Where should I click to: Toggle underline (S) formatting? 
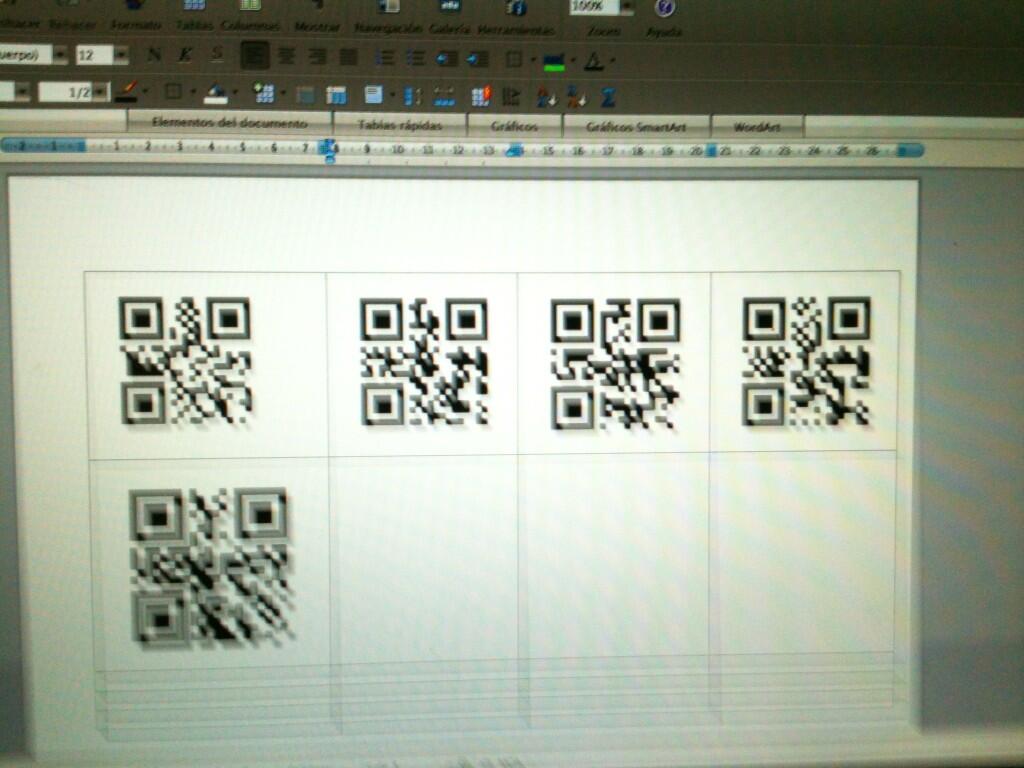(x=217, y=55)
